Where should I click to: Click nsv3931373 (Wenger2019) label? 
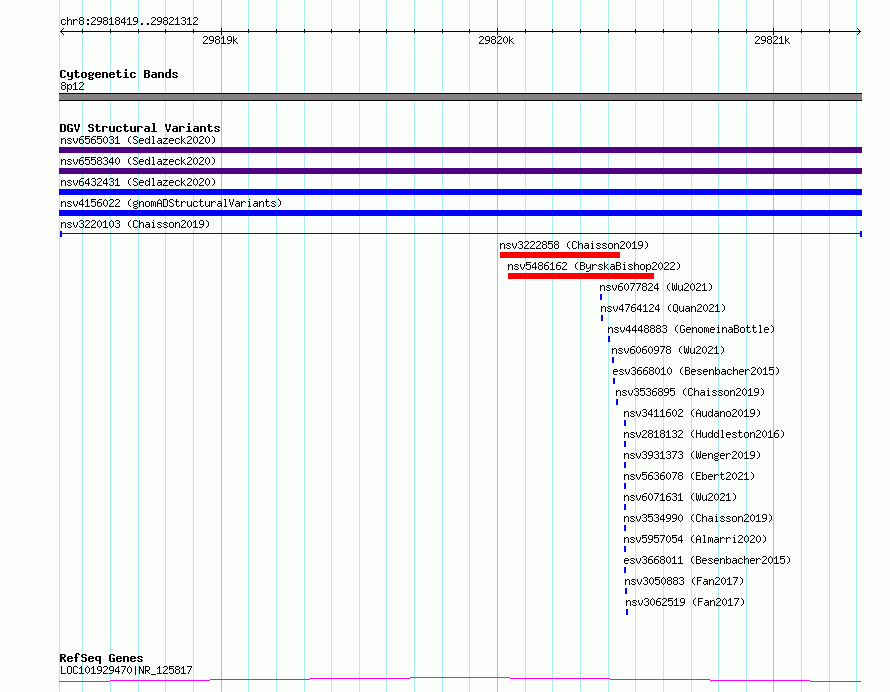(x=692, y=455)
